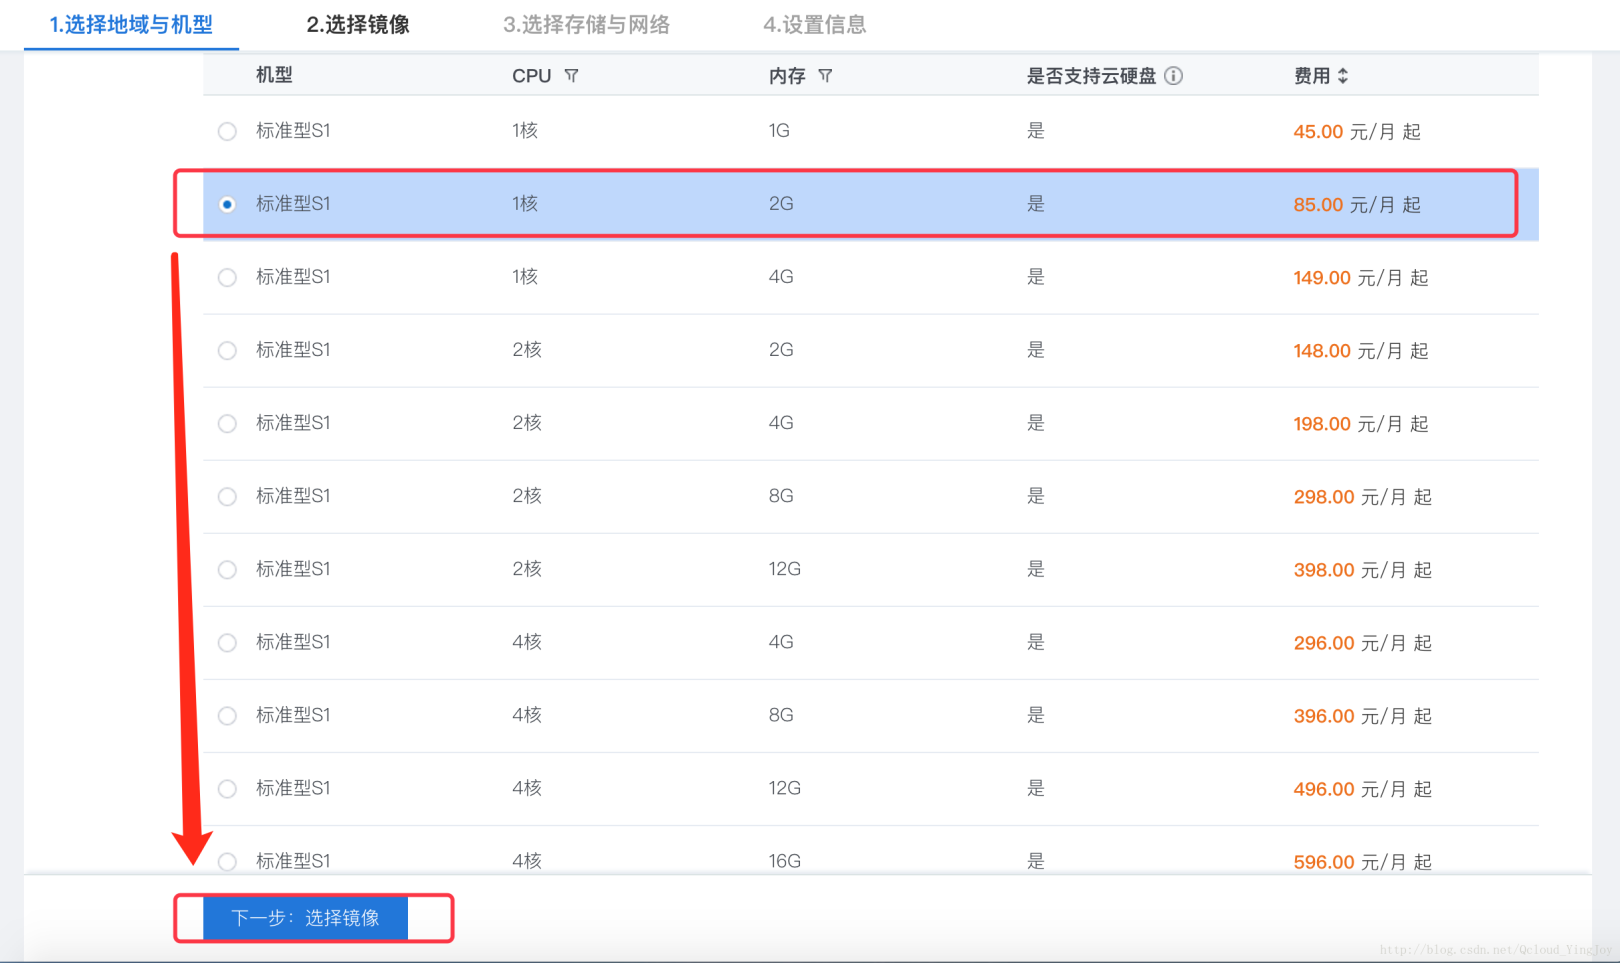Click the 标准型S1 name in the 298.00 row
Screen dimensions: 1620x963
click(293, 496)
